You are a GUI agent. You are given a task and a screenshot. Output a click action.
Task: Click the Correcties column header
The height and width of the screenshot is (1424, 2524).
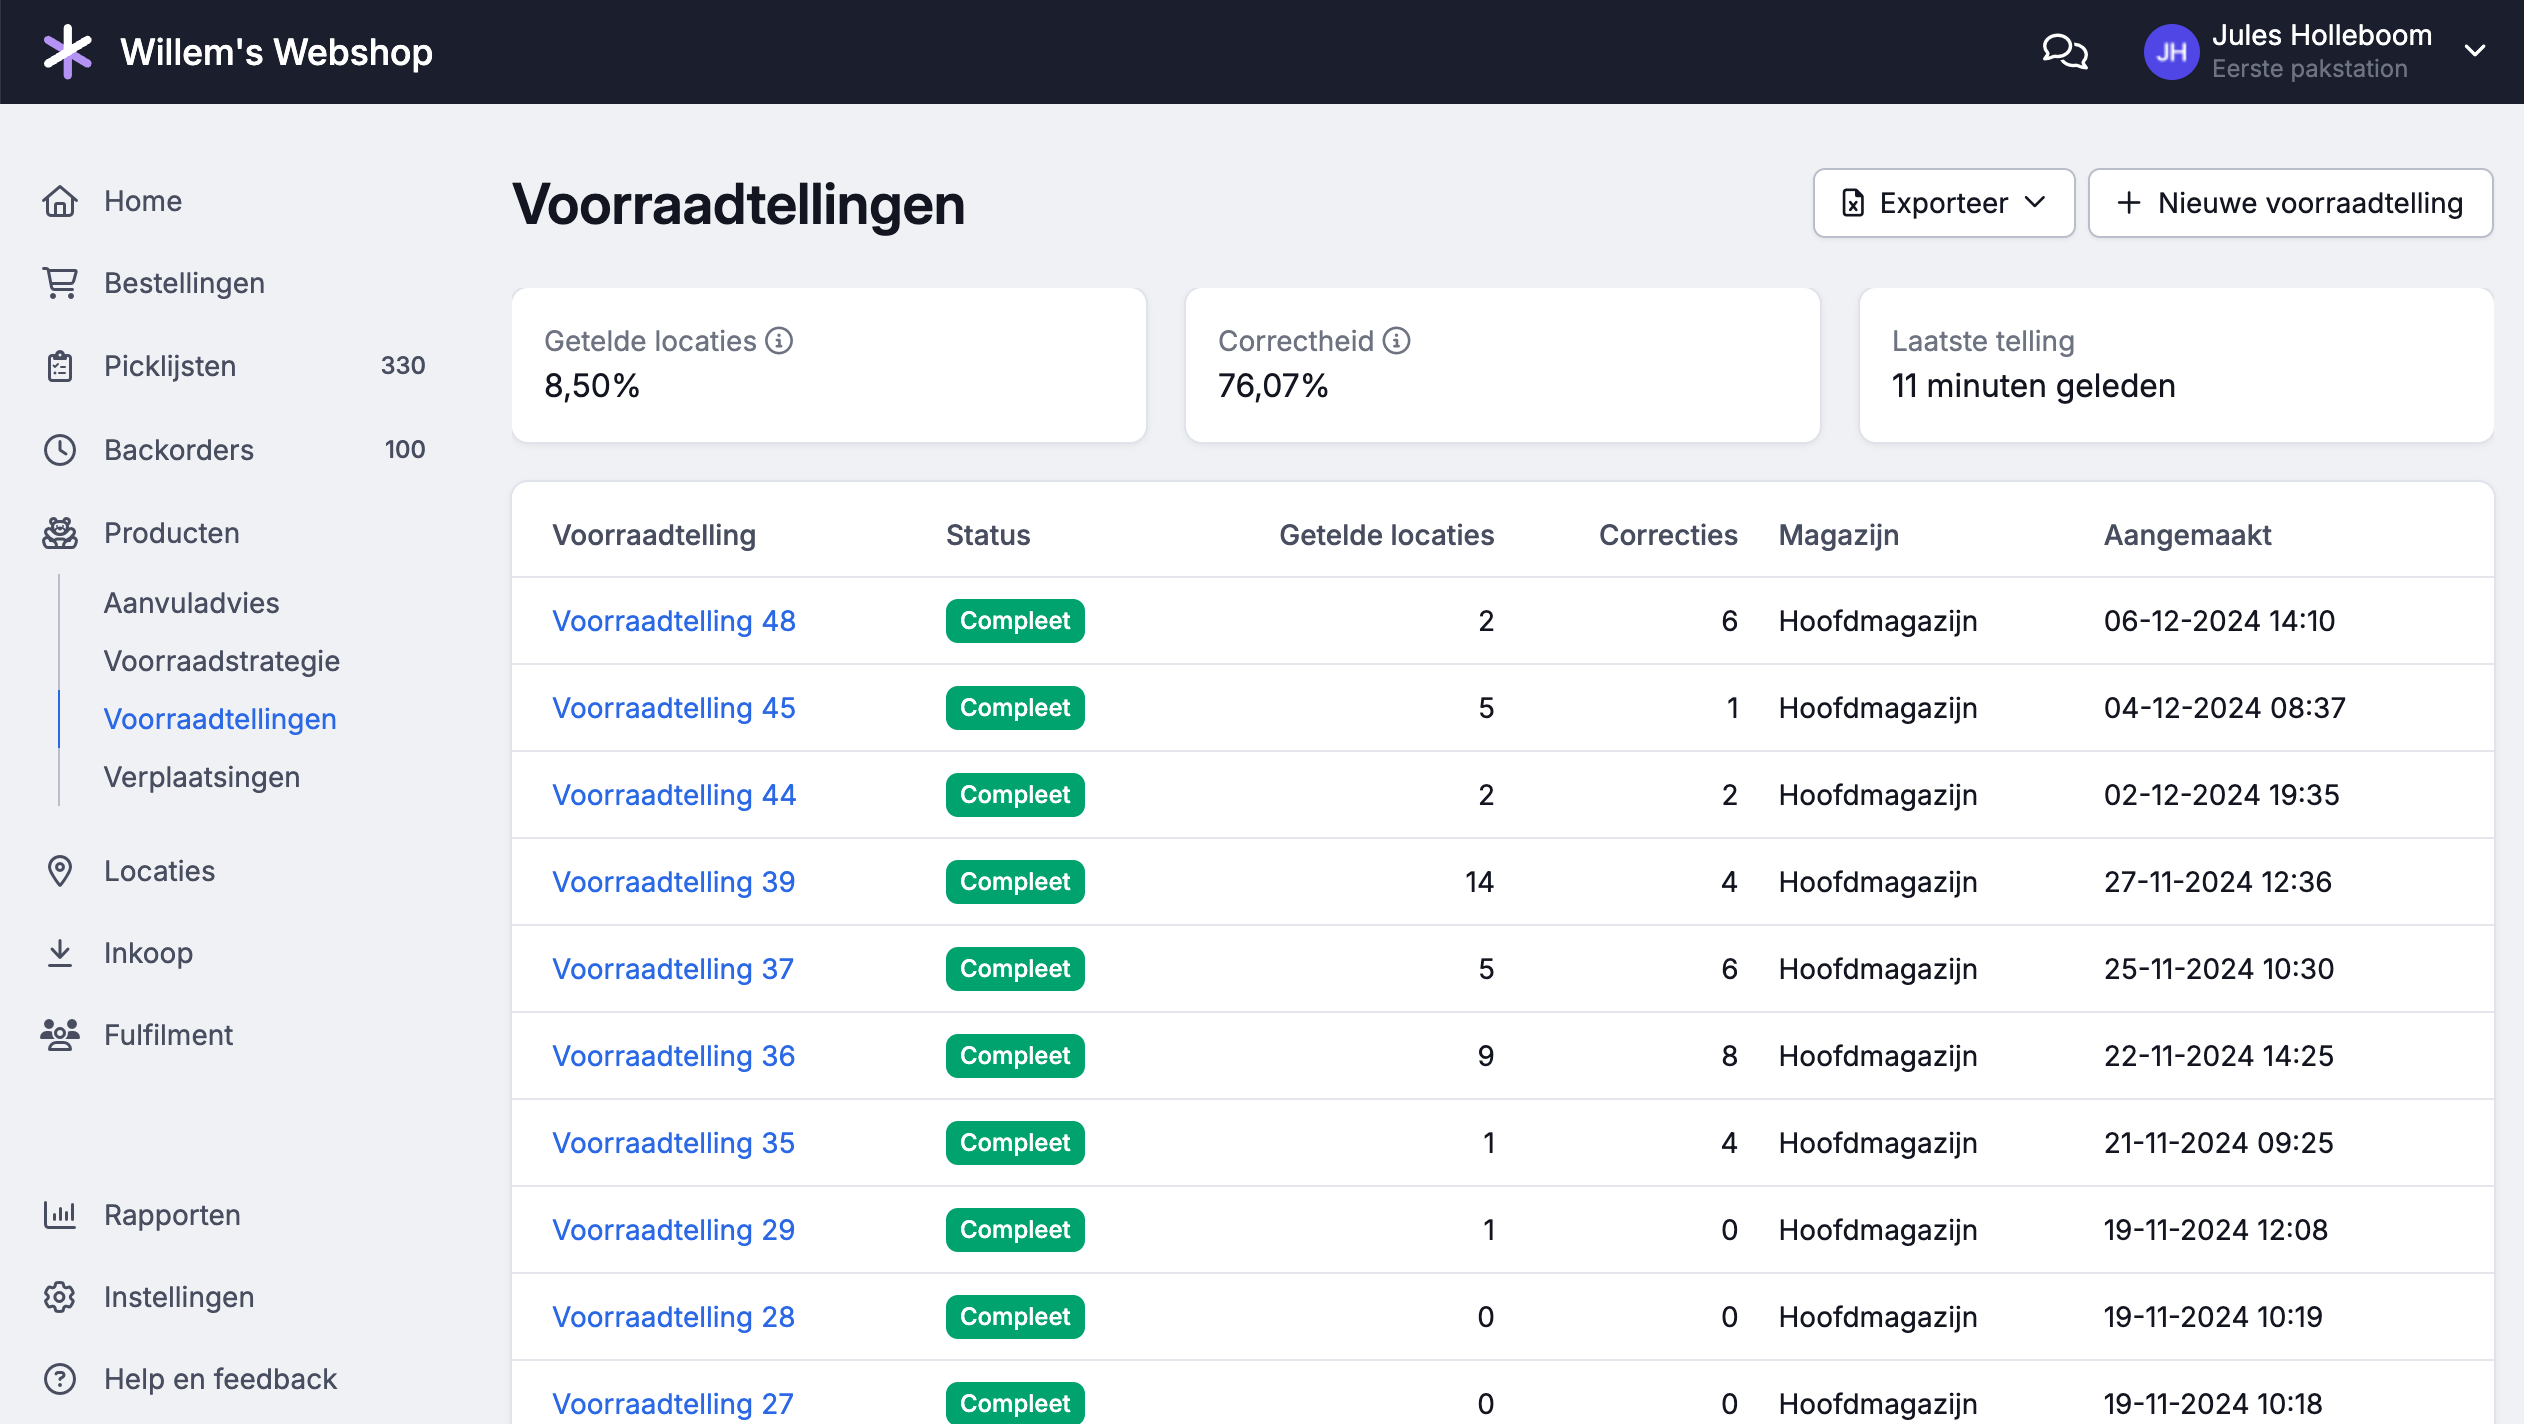1668,535
